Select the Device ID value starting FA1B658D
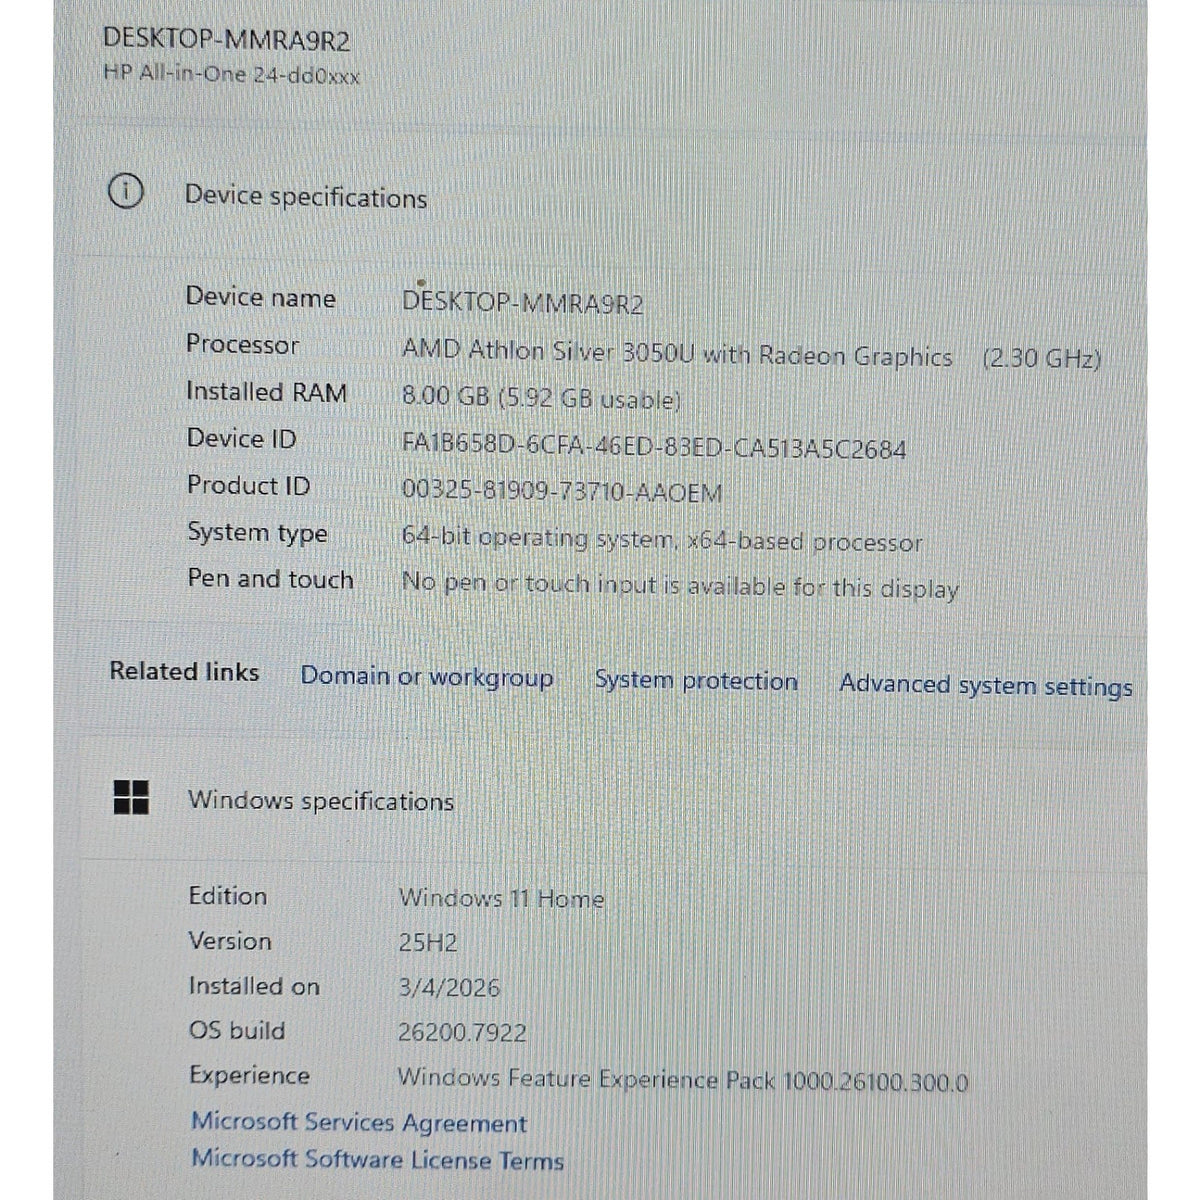The width and height of the screenshot is (1200, 1200). pyautogui.click(x=654, y=447)
